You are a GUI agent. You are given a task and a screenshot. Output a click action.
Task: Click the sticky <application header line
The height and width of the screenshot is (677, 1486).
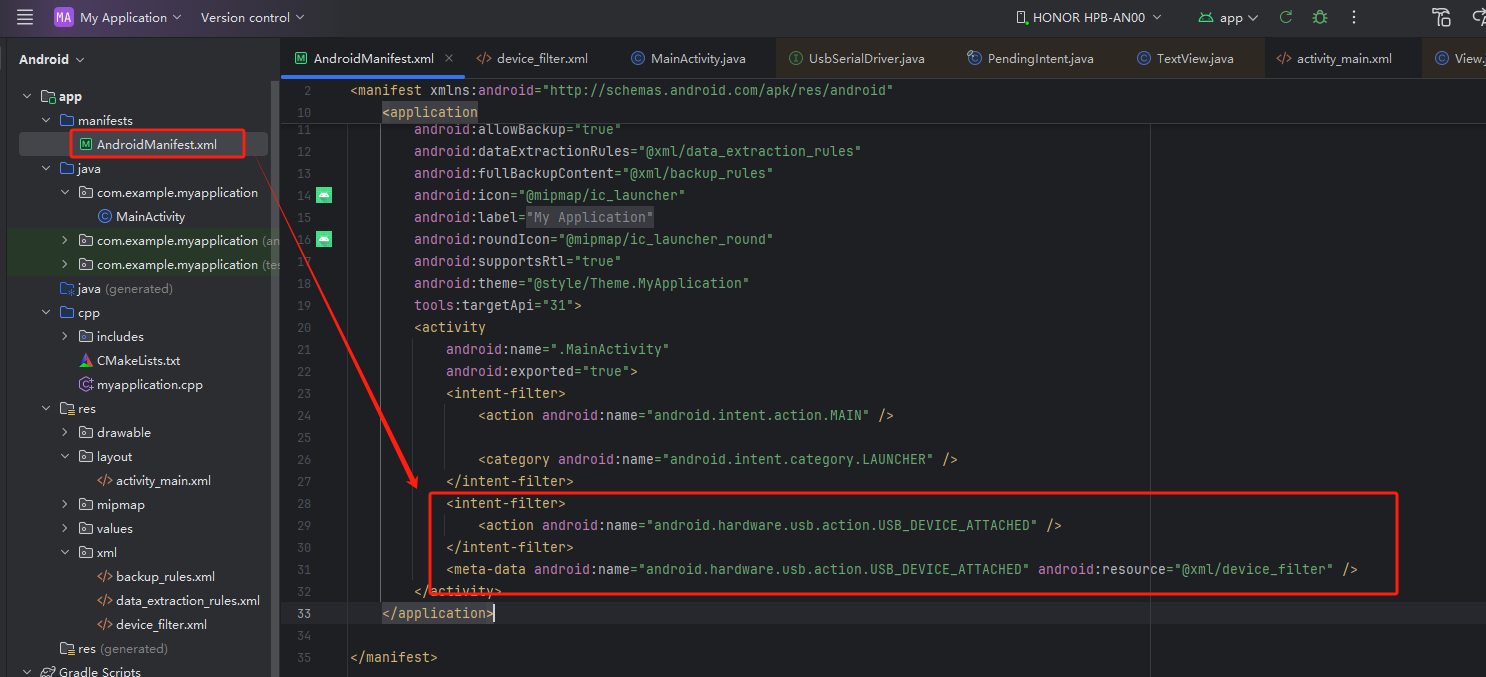tap(430, 112)
